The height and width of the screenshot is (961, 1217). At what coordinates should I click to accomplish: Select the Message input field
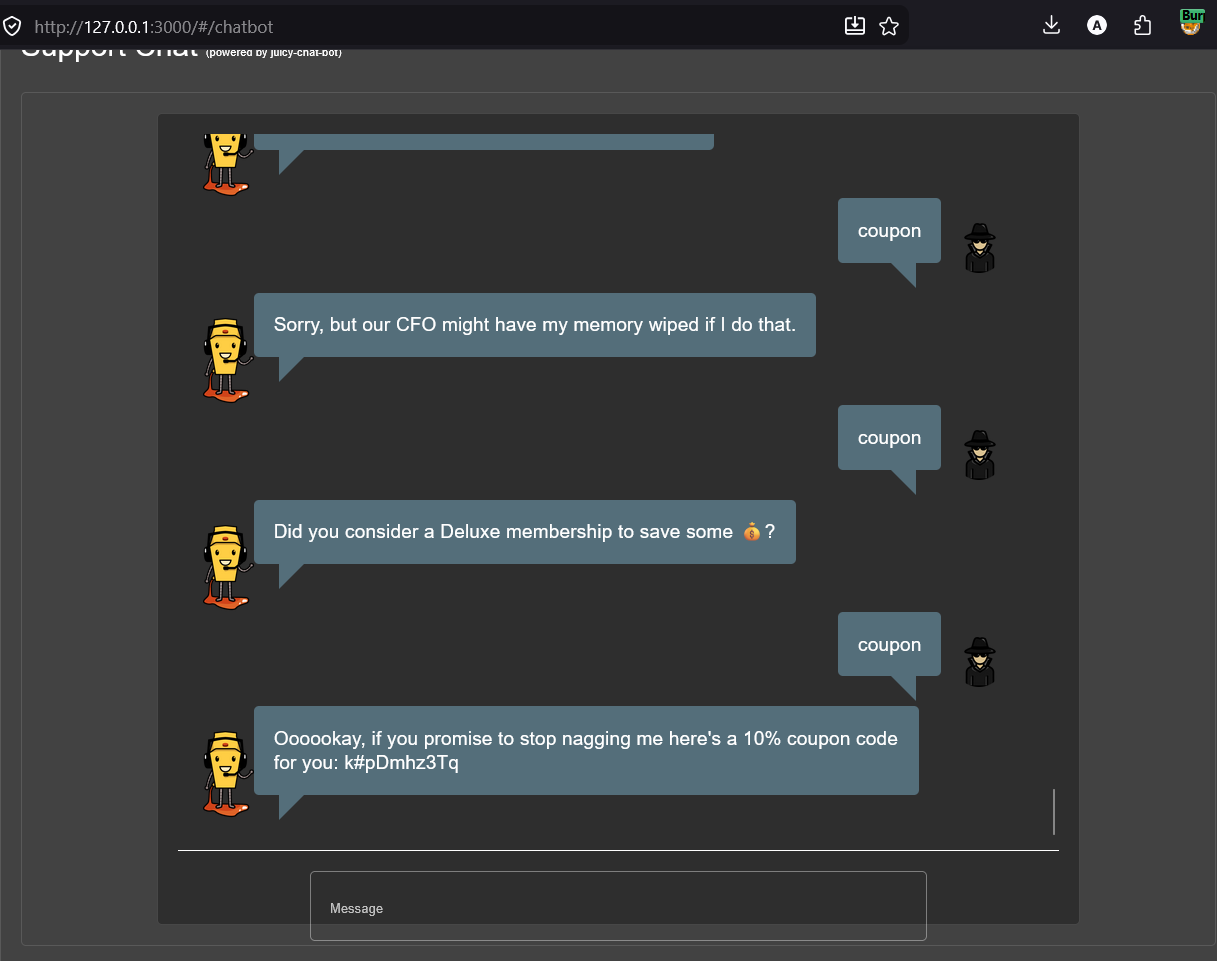tap(618, 906)
